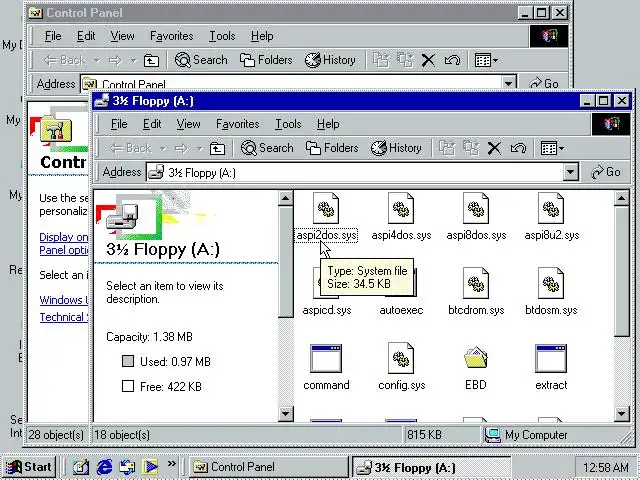Image resolution: width=640 pixels, height=480 pixels.
Task: Click Search in Floppy window toolbar
Action: [x=267, y=148]
